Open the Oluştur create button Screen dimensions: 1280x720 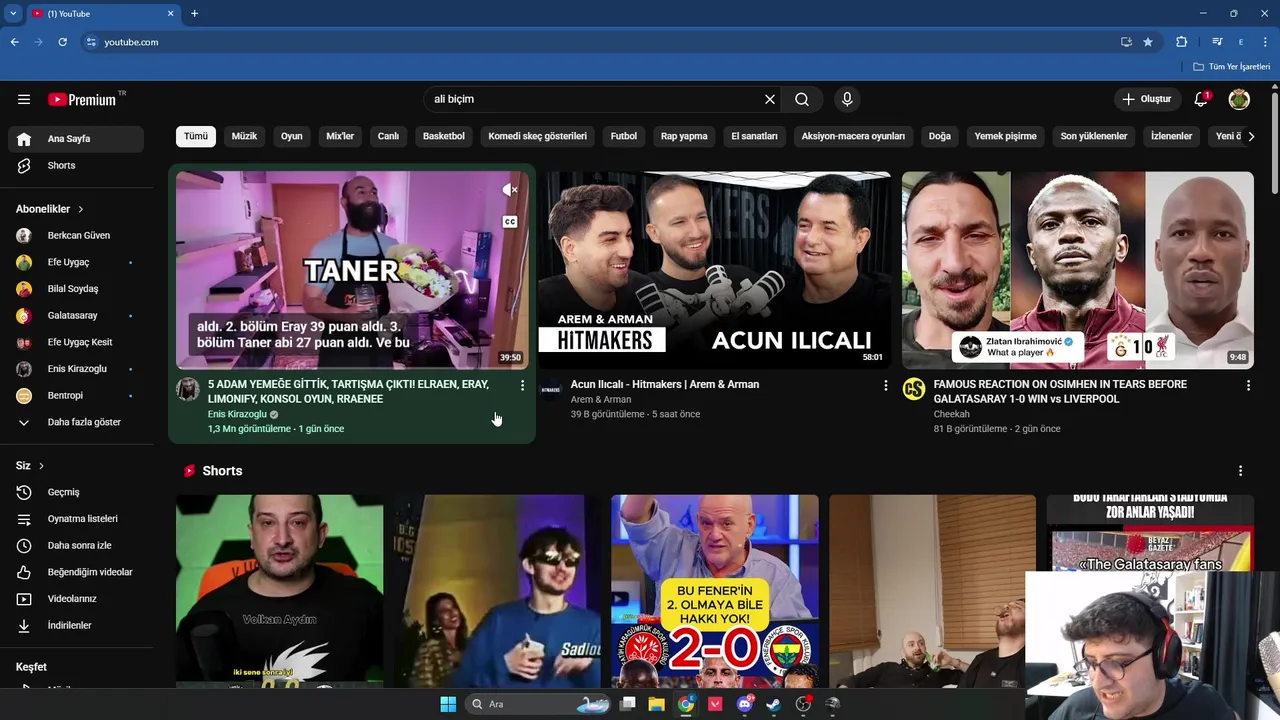tap(1146, 99)
